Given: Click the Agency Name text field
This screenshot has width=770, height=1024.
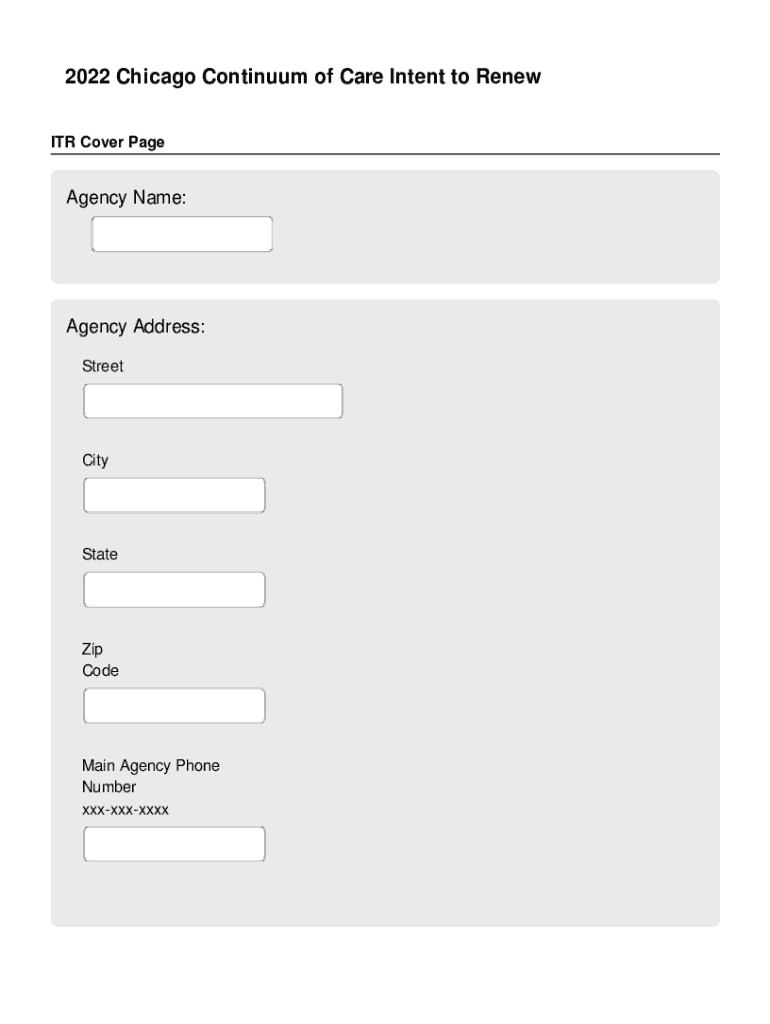Looking at the screenshot, I should 181,234.
